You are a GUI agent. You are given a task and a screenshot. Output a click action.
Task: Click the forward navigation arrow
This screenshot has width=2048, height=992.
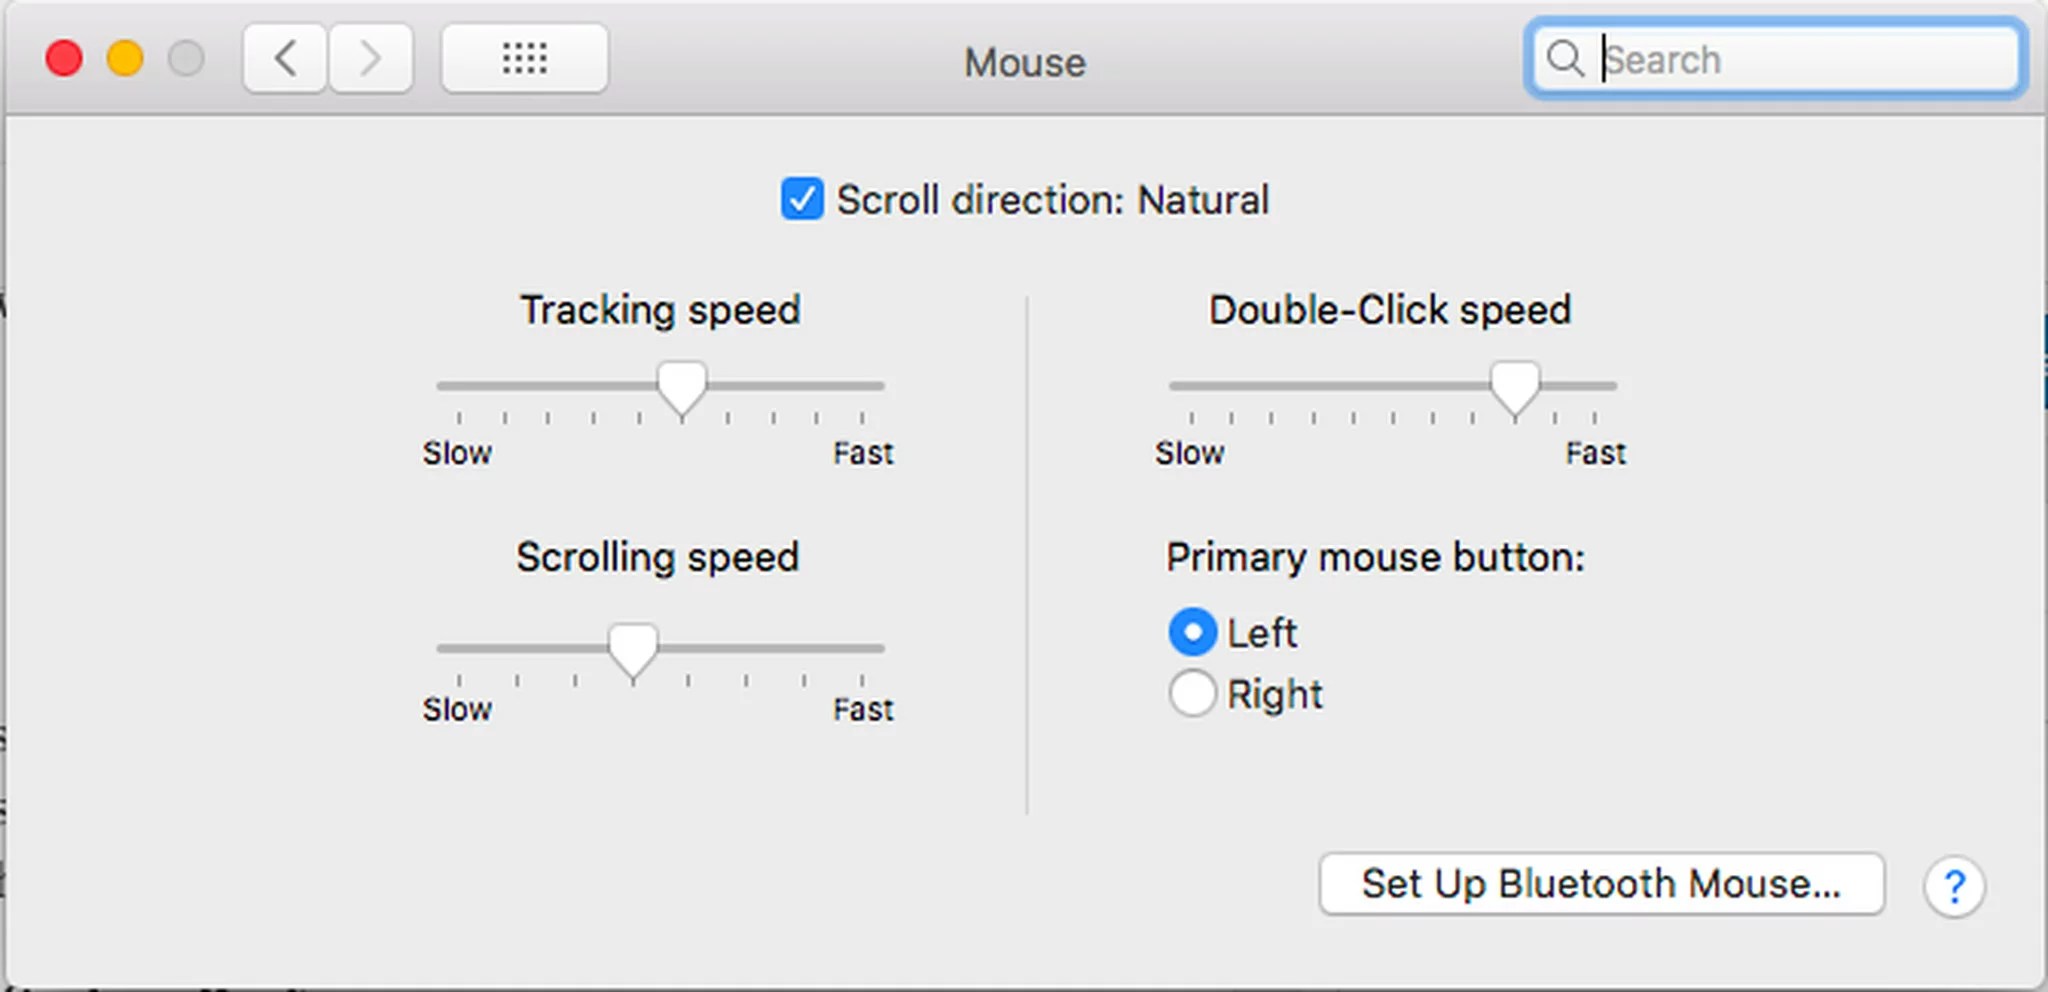(371, 58)
